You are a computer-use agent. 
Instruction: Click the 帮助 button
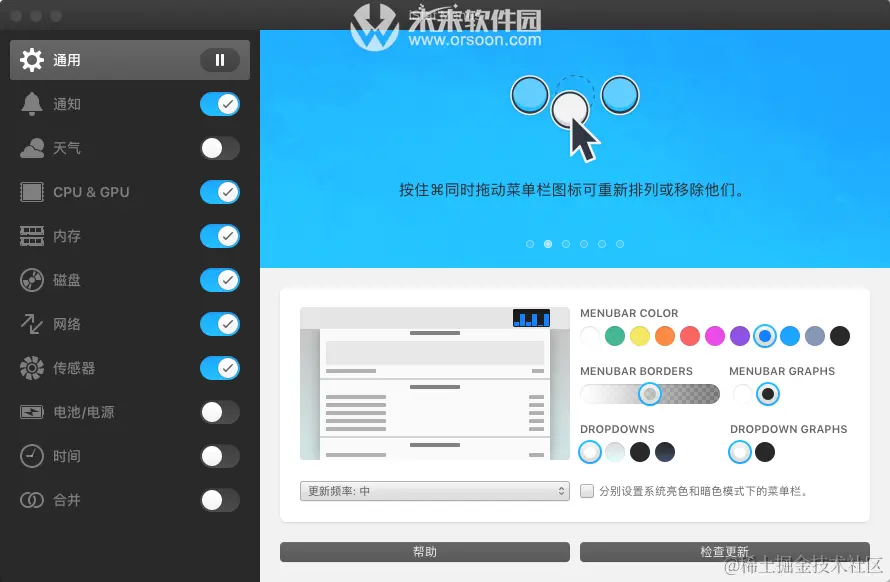coord(425,552)
